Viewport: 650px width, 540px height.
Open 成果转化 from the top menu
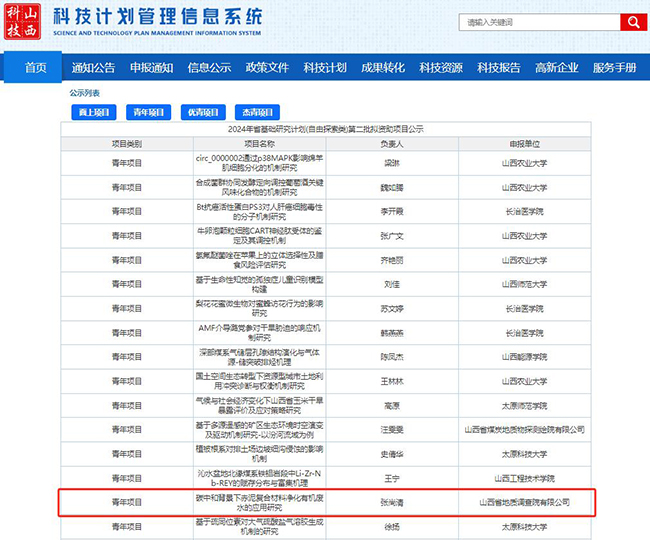pos(383,67)
